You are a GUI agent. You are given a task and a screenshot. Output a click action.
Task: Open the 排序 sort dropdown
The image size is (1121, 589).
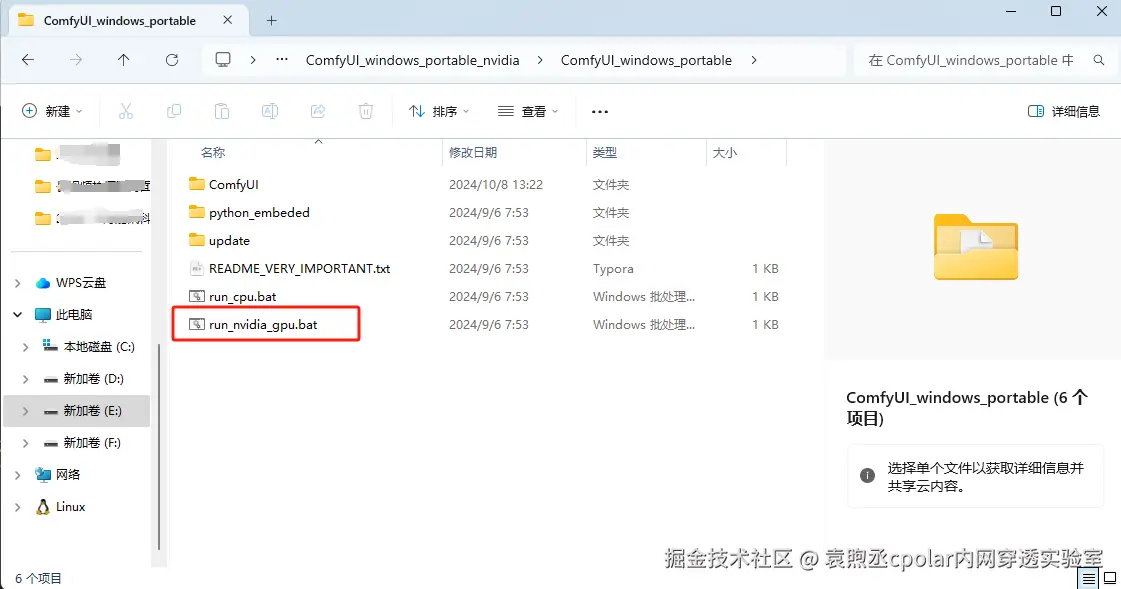click(439, 111)
